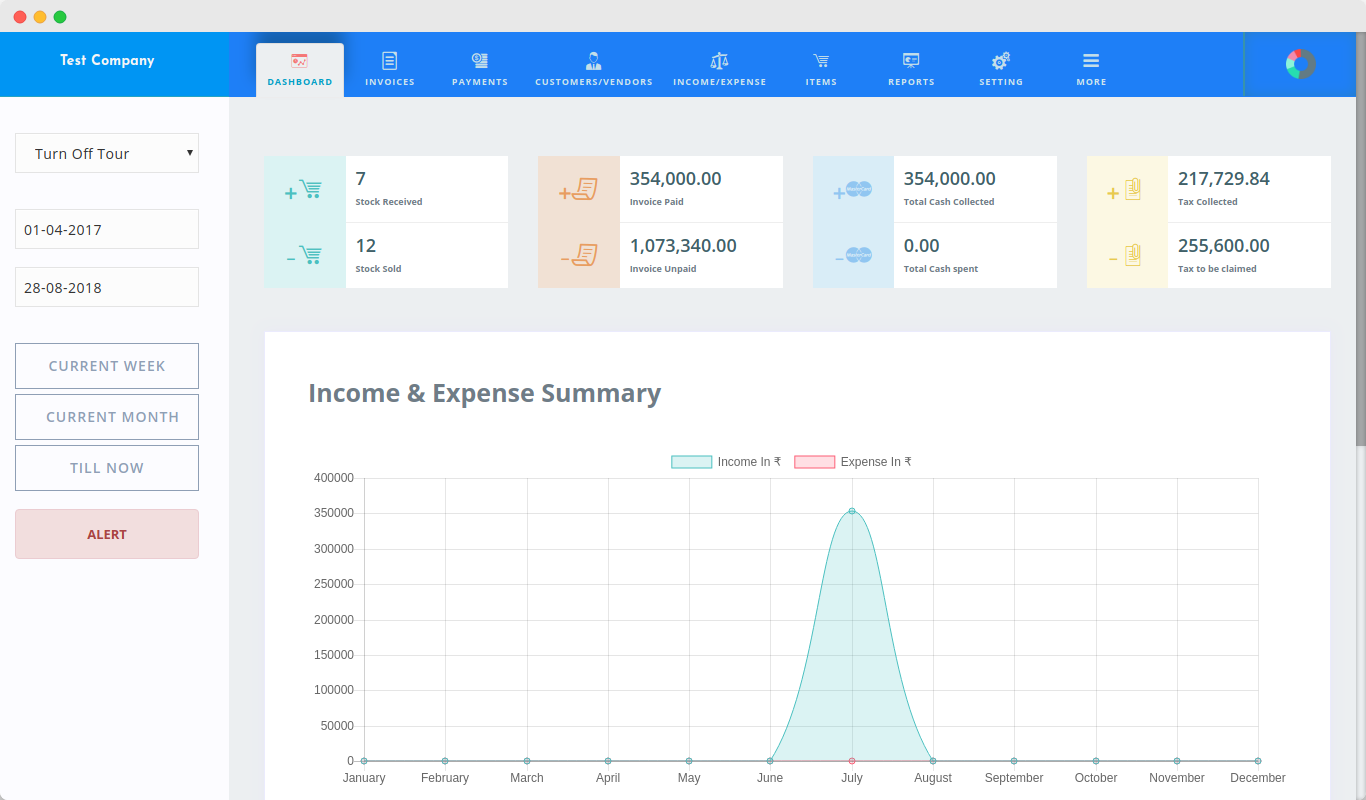Viewport: 1366px width, 800px height.
Task: Click the January axis label
Action: coord(364,778)
